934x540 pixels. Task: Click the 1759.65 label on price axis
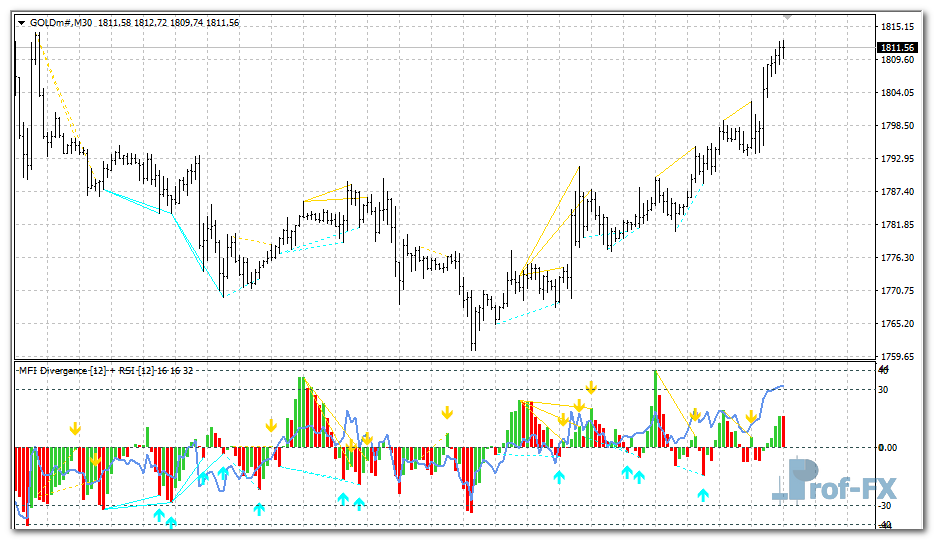pyautogui.click(x=897, y=356)
